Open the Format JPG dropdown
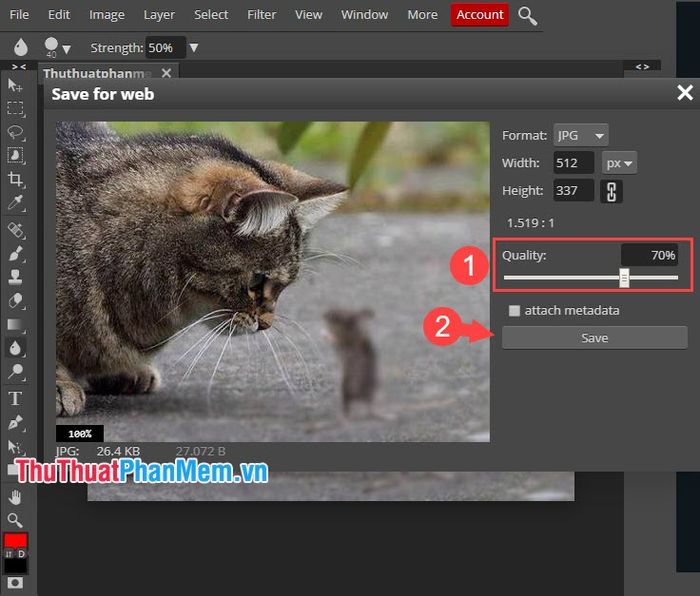700x596 pixels. (580, 135)
